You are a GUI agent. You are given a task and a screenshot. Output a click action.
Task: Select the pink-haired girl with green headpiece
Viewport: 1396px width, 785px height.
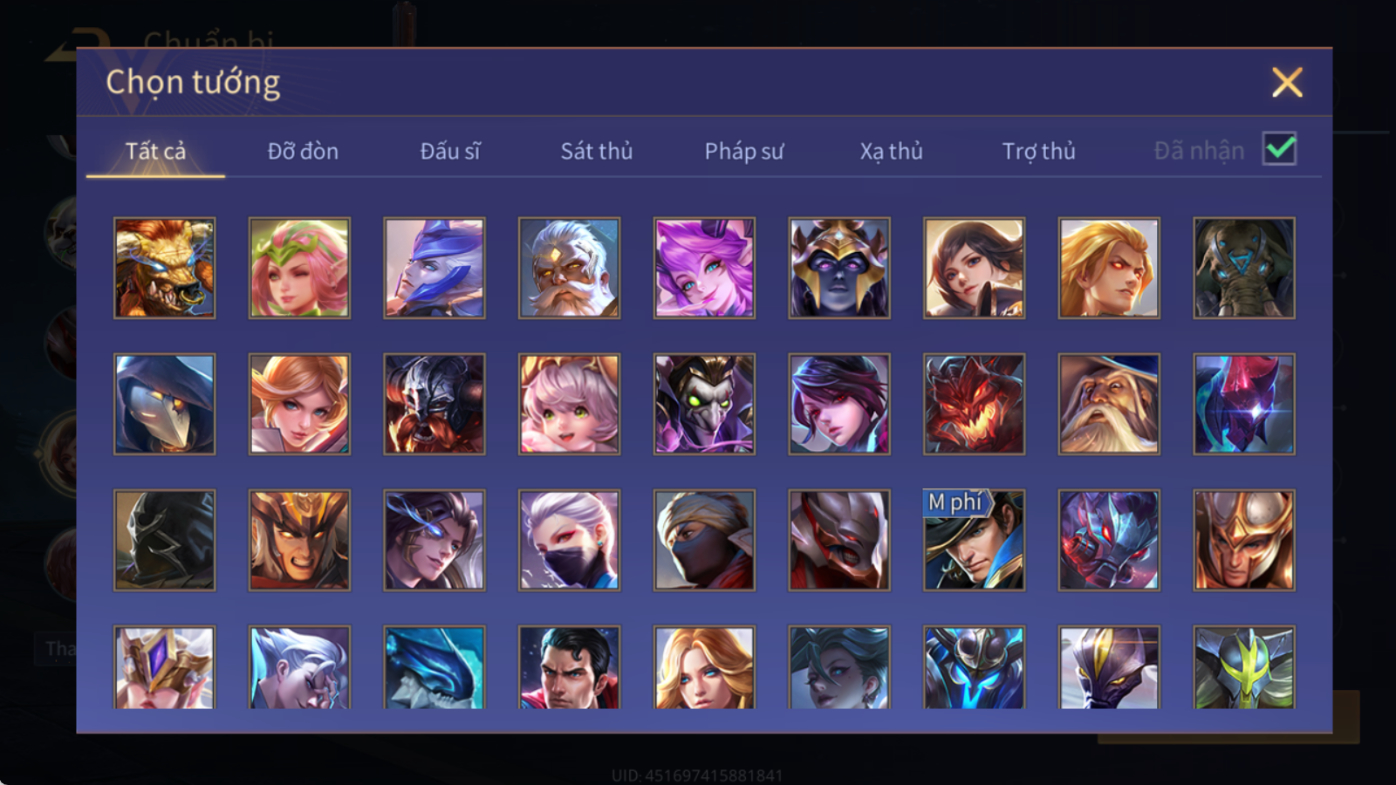click(299, 268)
